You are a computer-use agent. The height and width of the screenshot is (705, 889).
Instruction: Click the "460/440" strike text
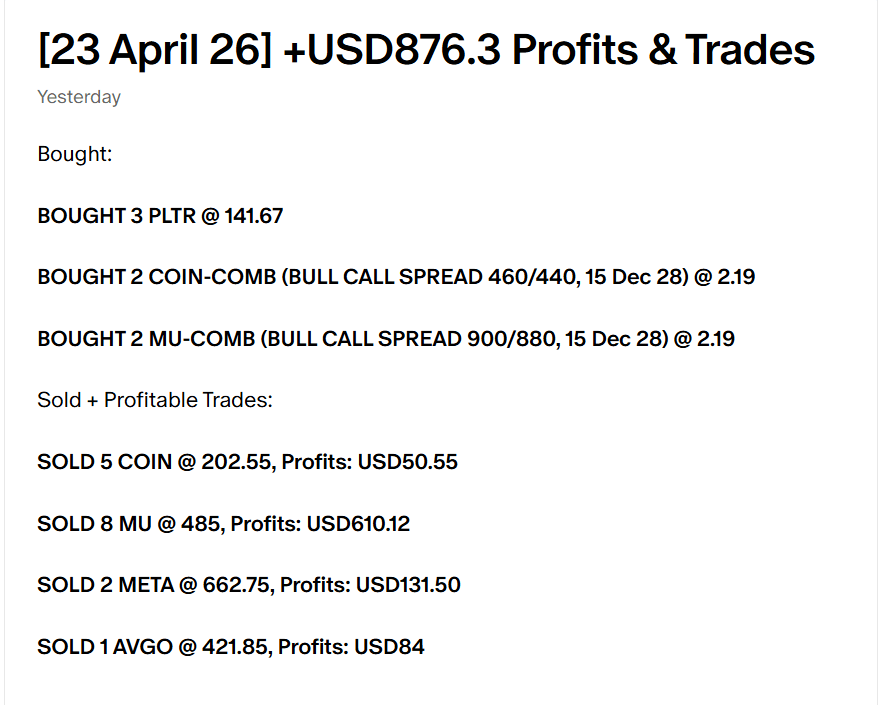coord(506,277)
